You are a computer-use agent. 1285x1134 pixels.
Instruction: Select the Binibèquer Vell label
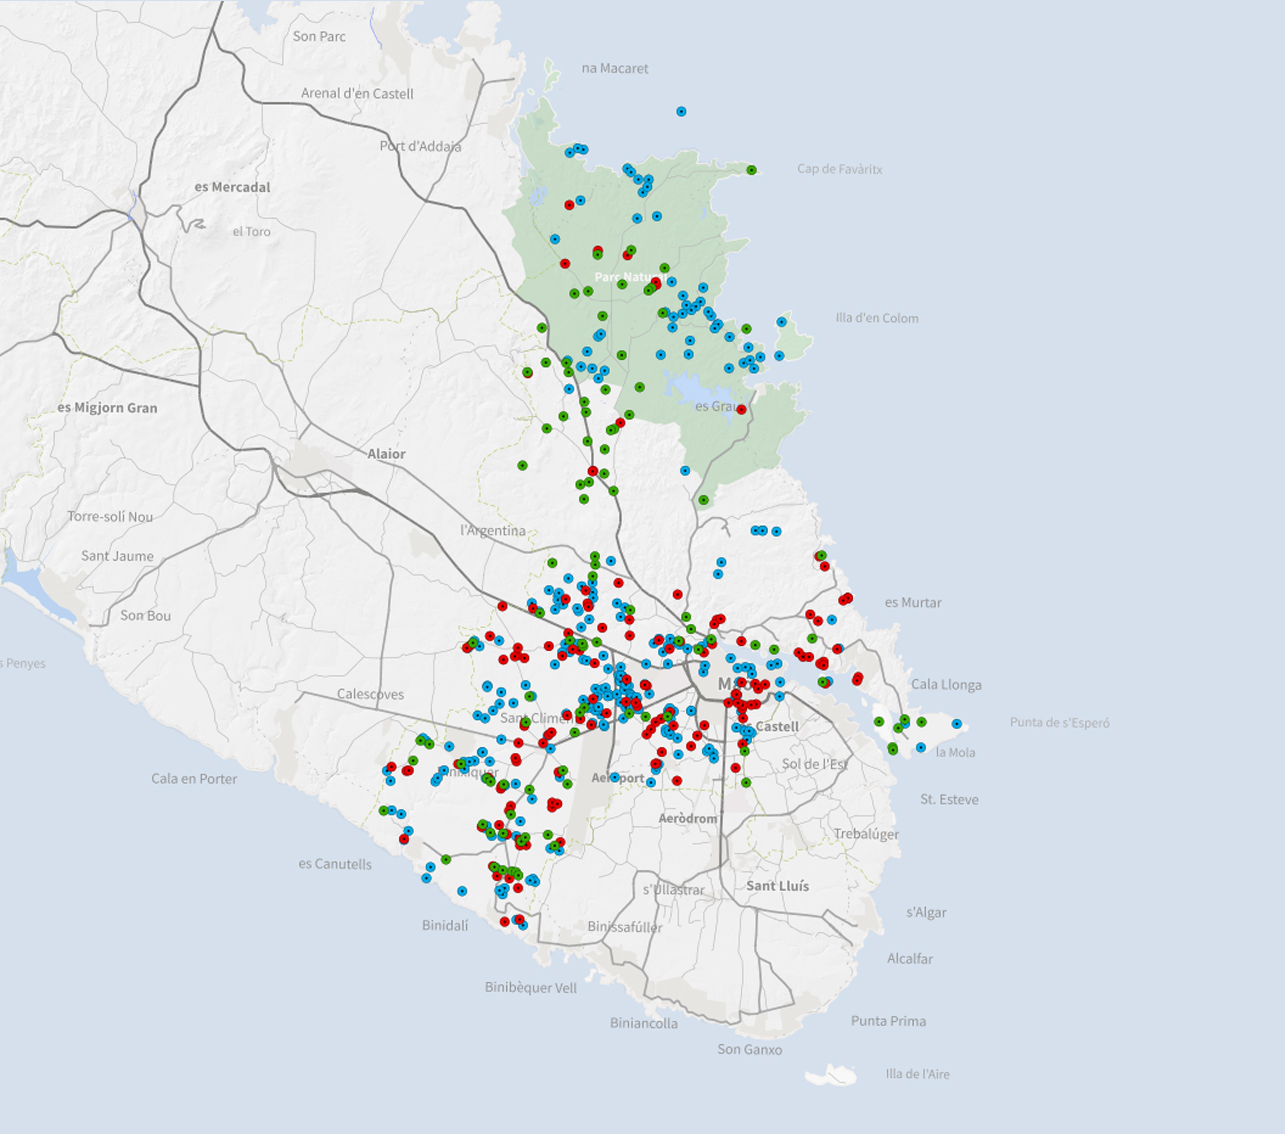(530, 988)
